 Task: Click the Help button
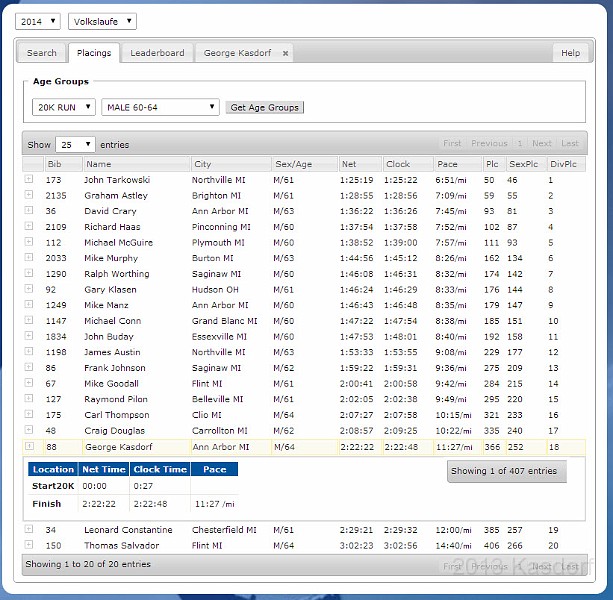tap(570, 53)
